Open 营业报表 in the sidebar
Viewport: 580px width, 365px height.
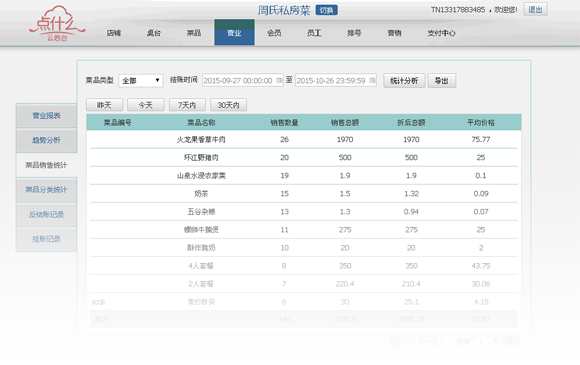tap(46, 116)
